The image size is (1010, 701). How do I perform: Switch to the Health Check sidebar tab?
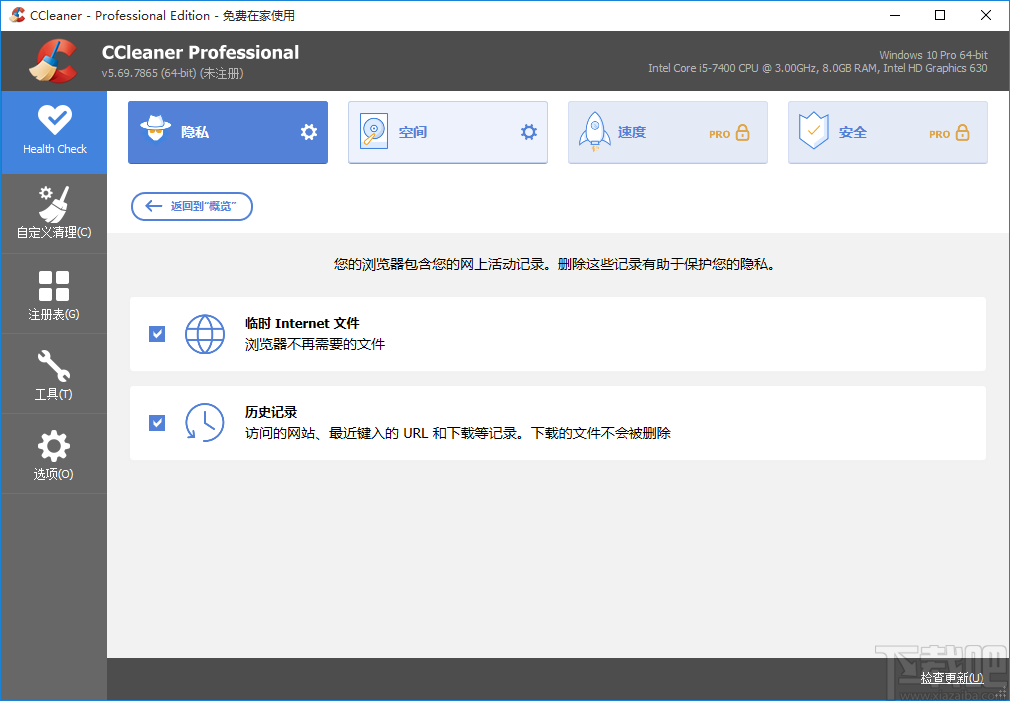coord(54,132)
